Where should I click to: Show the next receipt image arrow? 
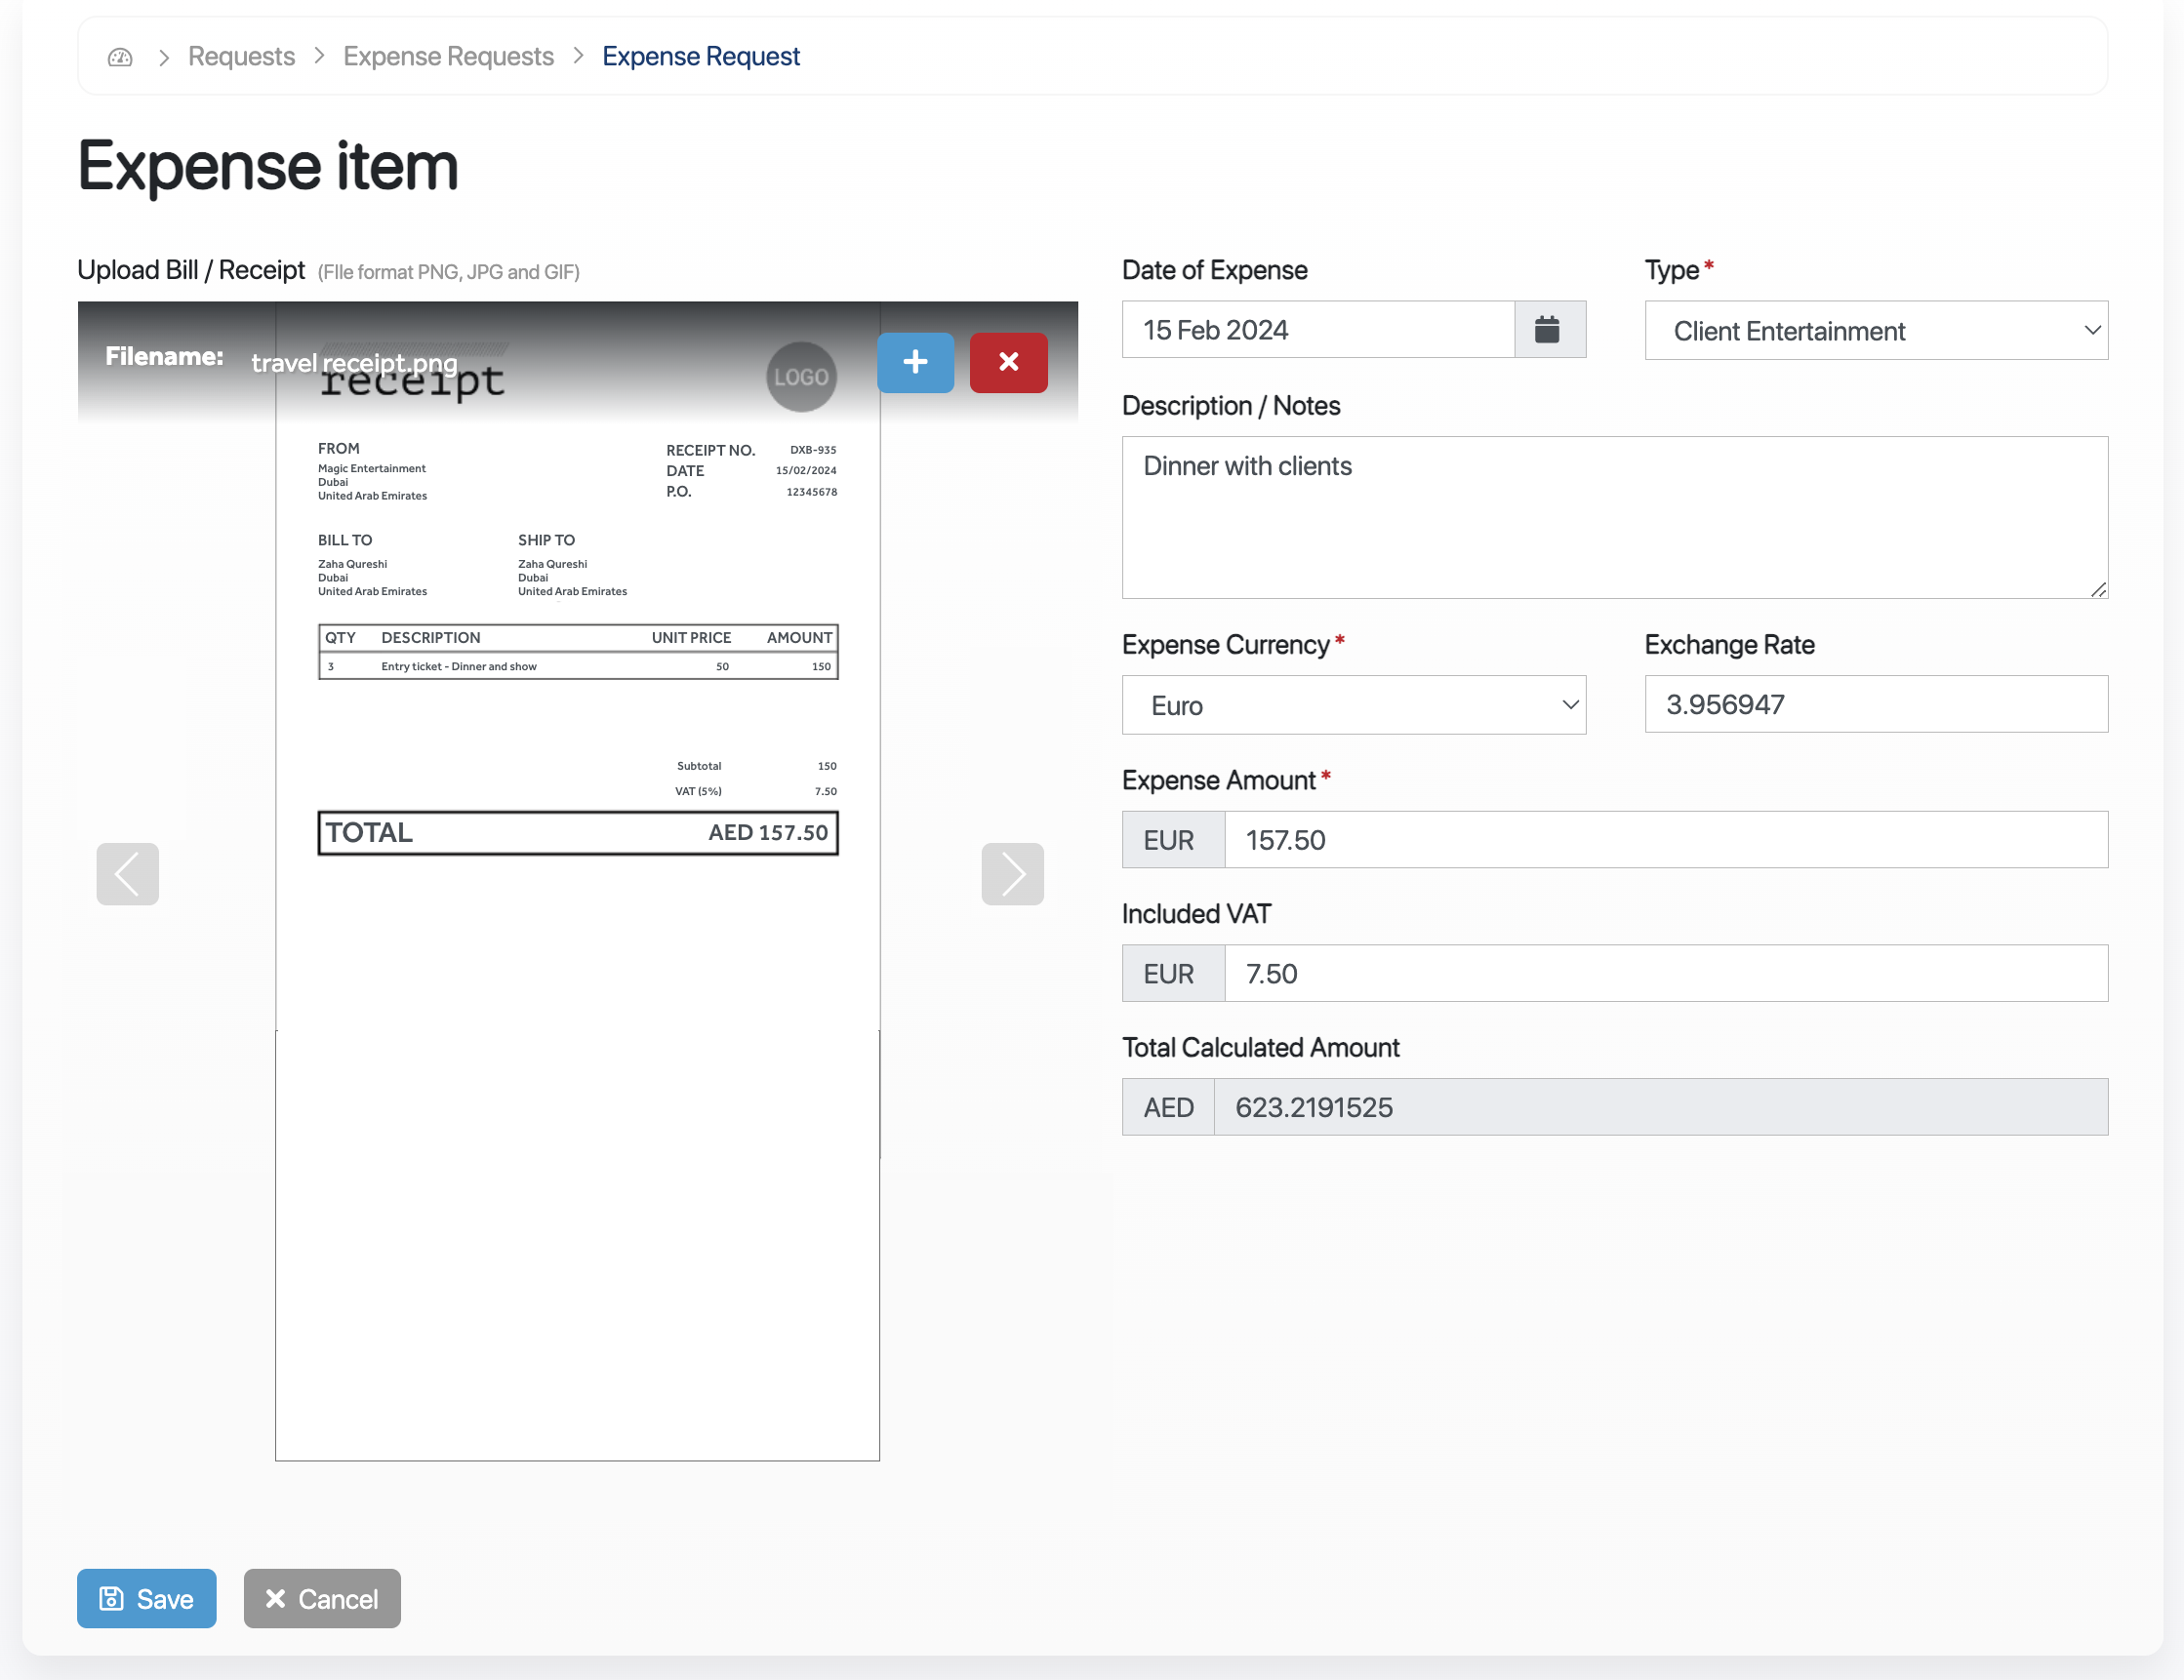(x=1012, y=873)
